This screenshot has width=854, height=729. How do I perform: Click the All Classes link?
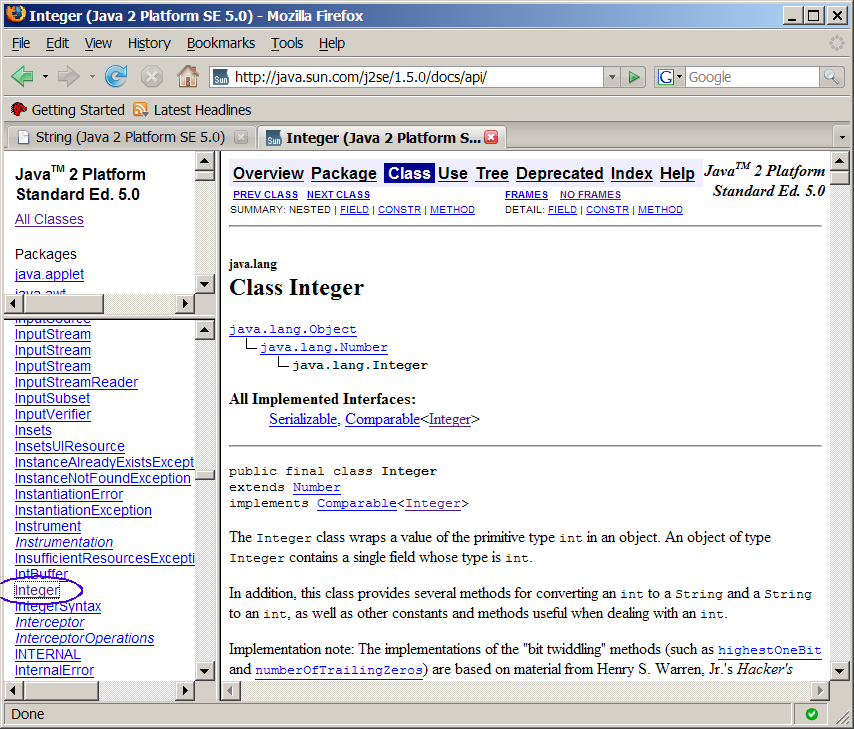(49, 220)
